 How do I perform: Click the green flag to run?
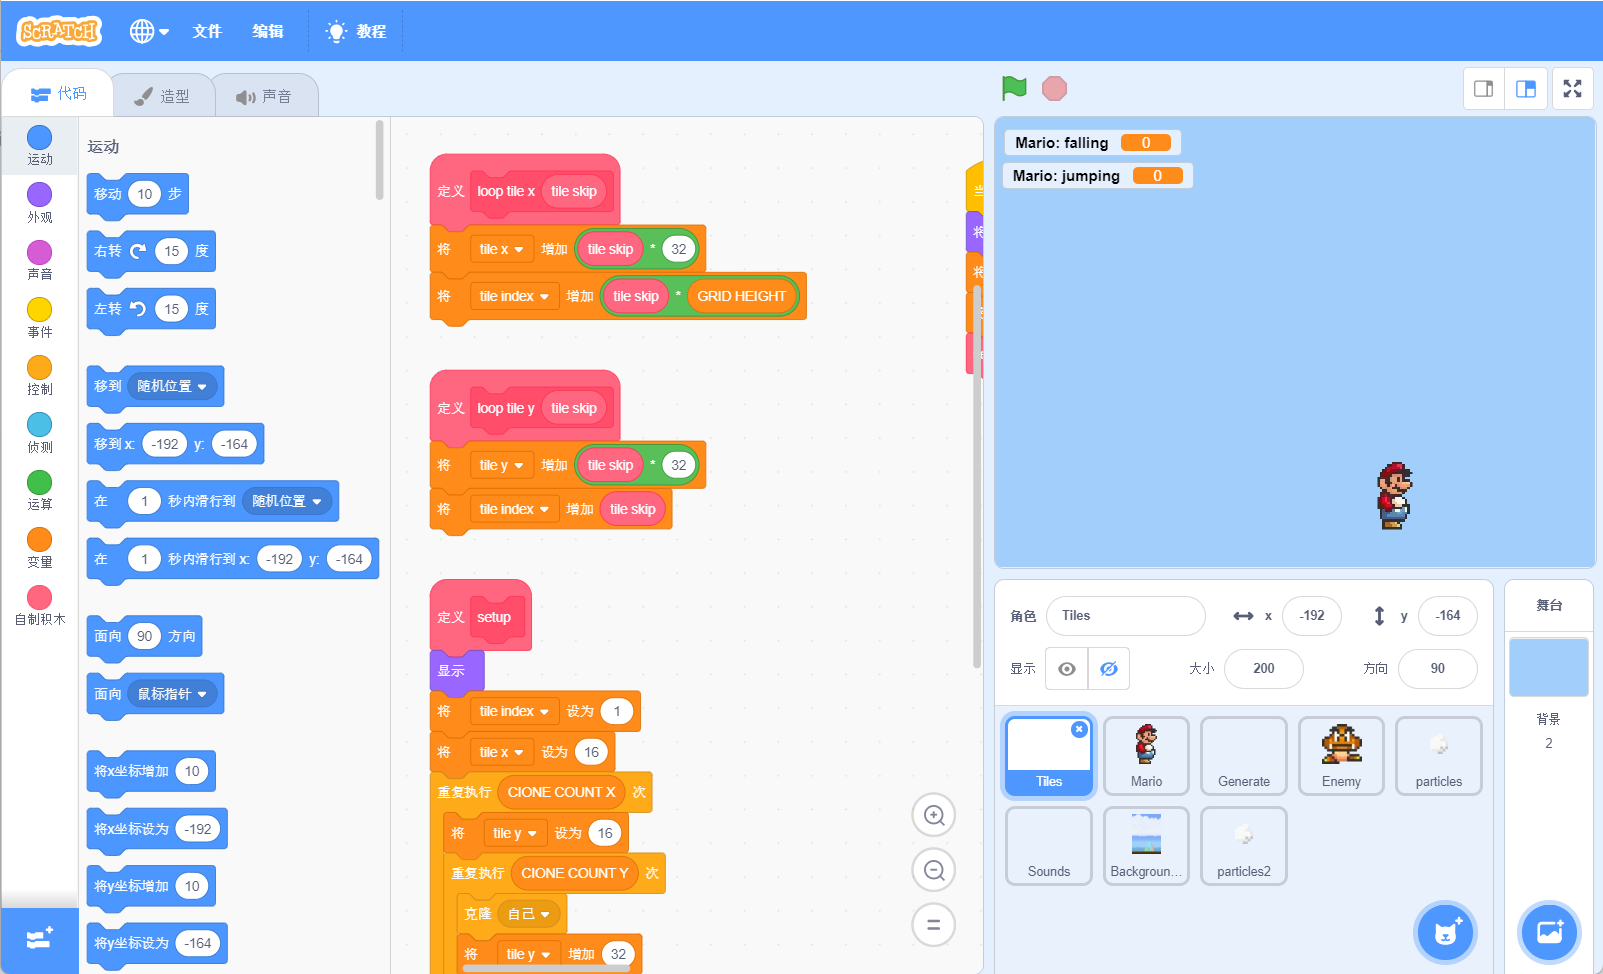coord(1014,88)
